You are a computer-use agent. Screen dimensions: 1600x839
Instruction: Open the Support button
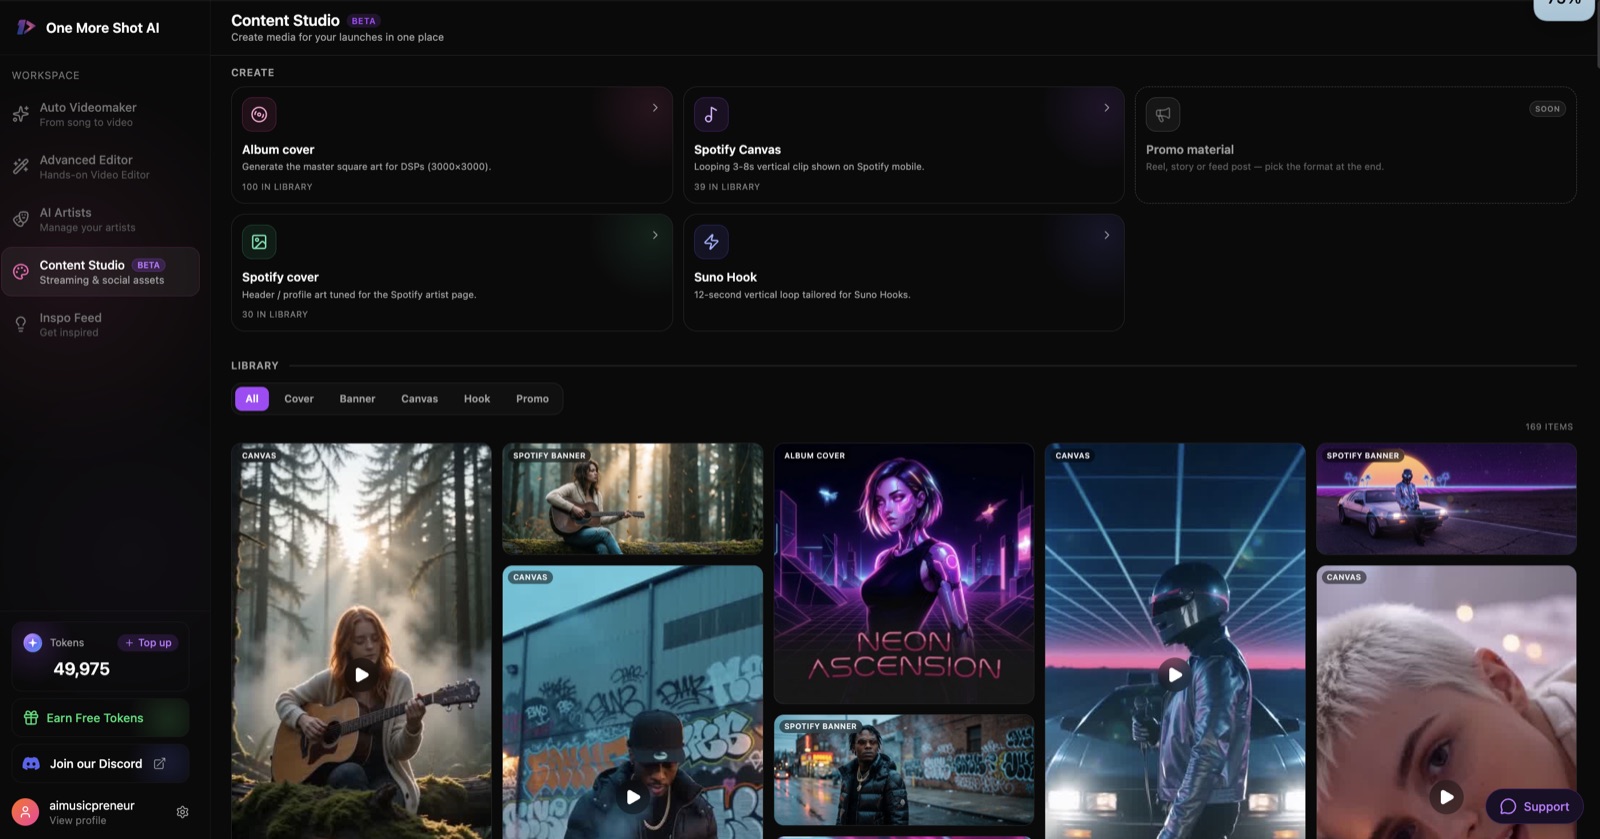coord(1534,807)
